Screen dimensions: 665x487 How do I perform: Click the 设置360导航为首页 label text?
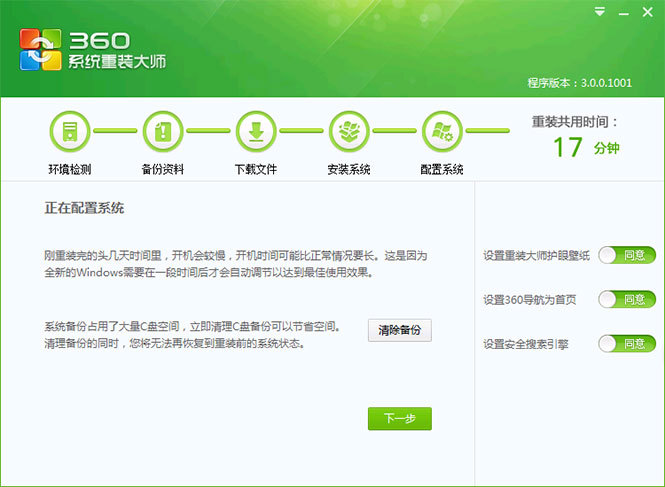530,300
